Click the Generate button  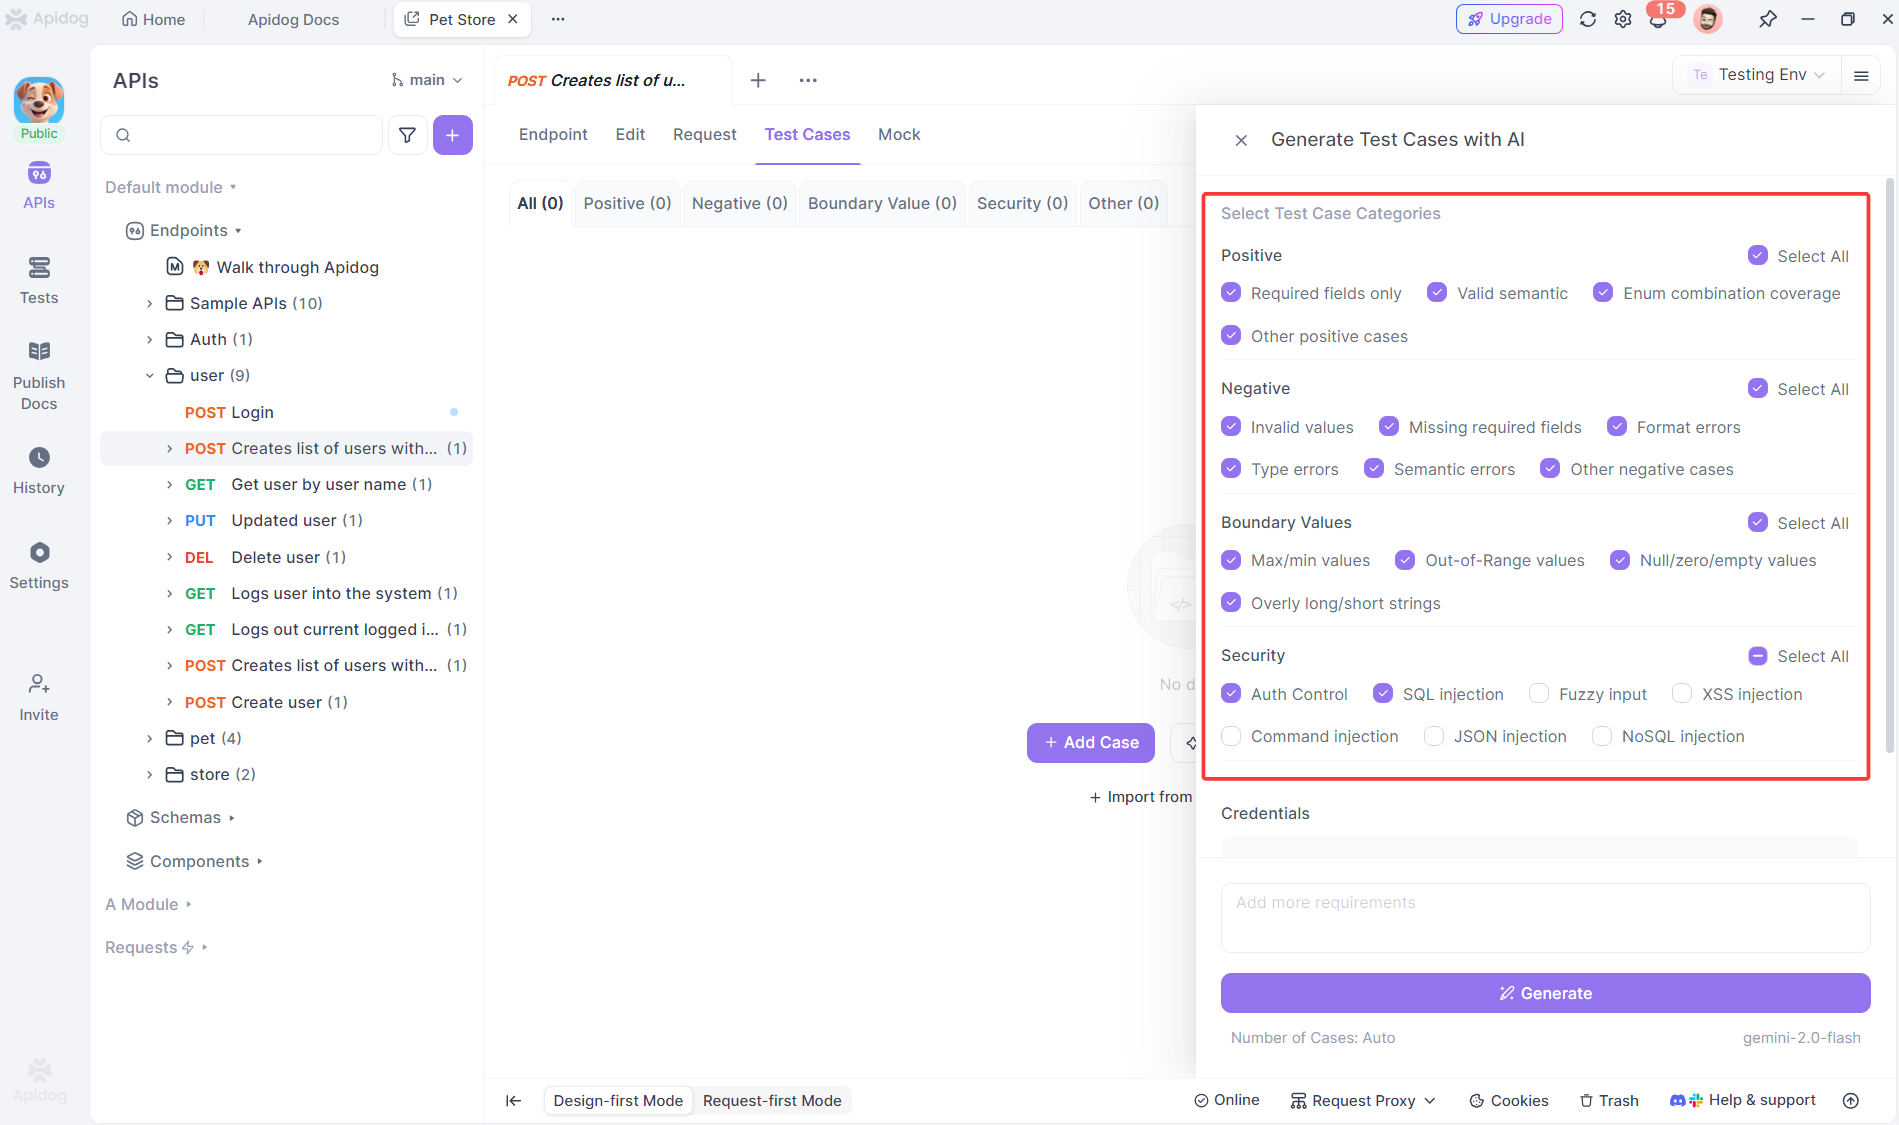click(1544, 993)
